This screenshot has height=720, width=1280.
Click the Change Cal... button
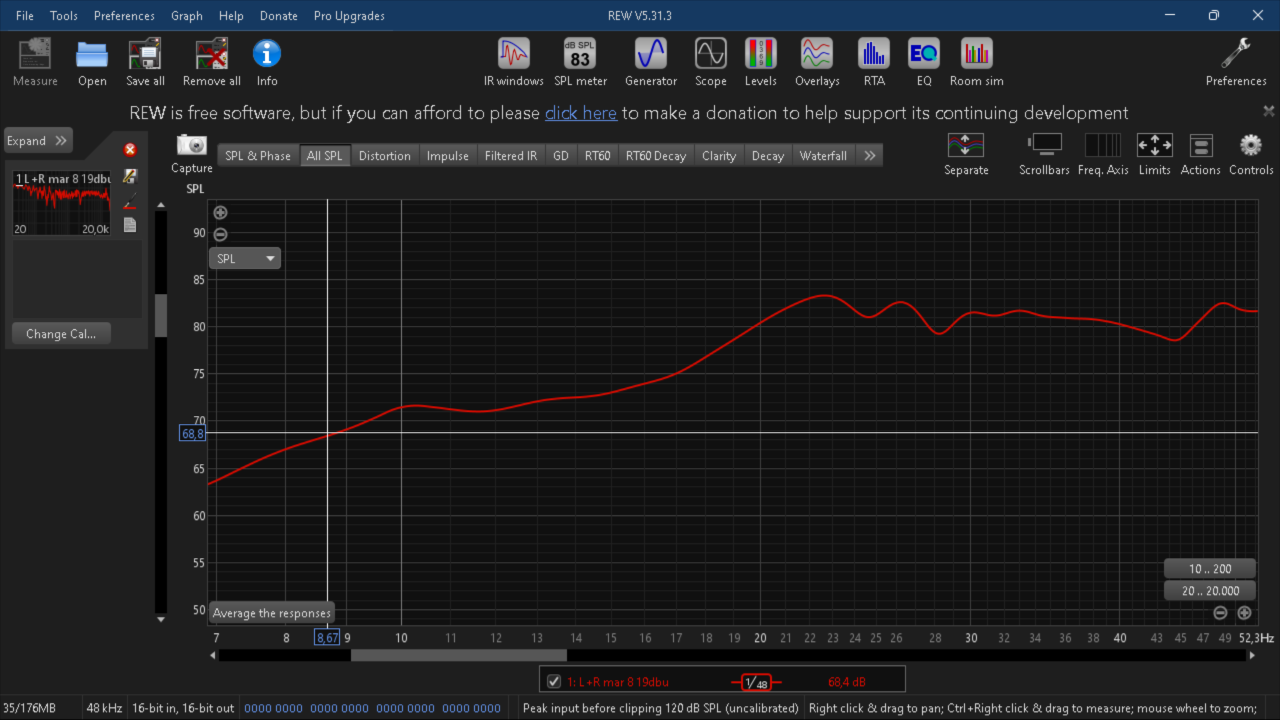pos(61,334)
